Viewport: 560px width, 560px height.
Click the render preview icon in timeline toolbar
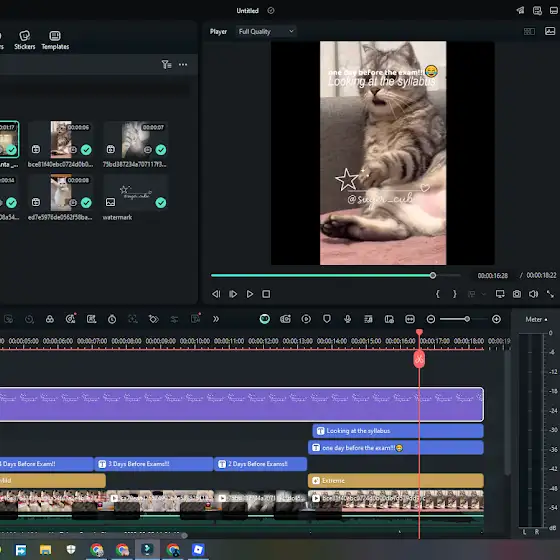(x=306, y=319)
